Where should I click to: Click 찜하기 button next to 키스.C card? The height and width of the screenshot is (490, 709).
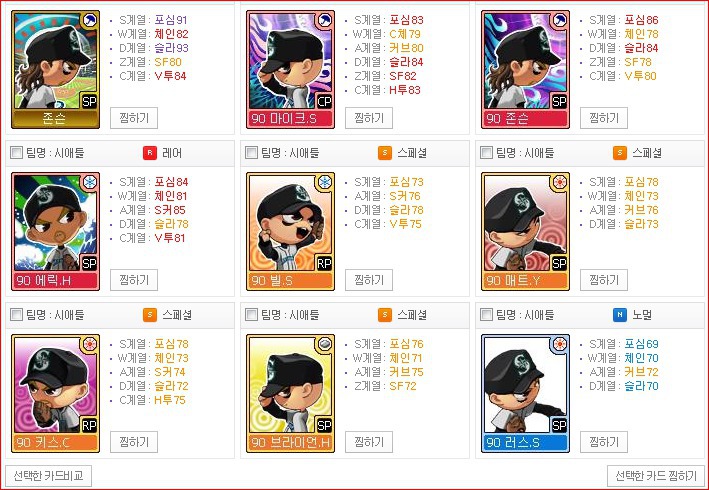134,442
